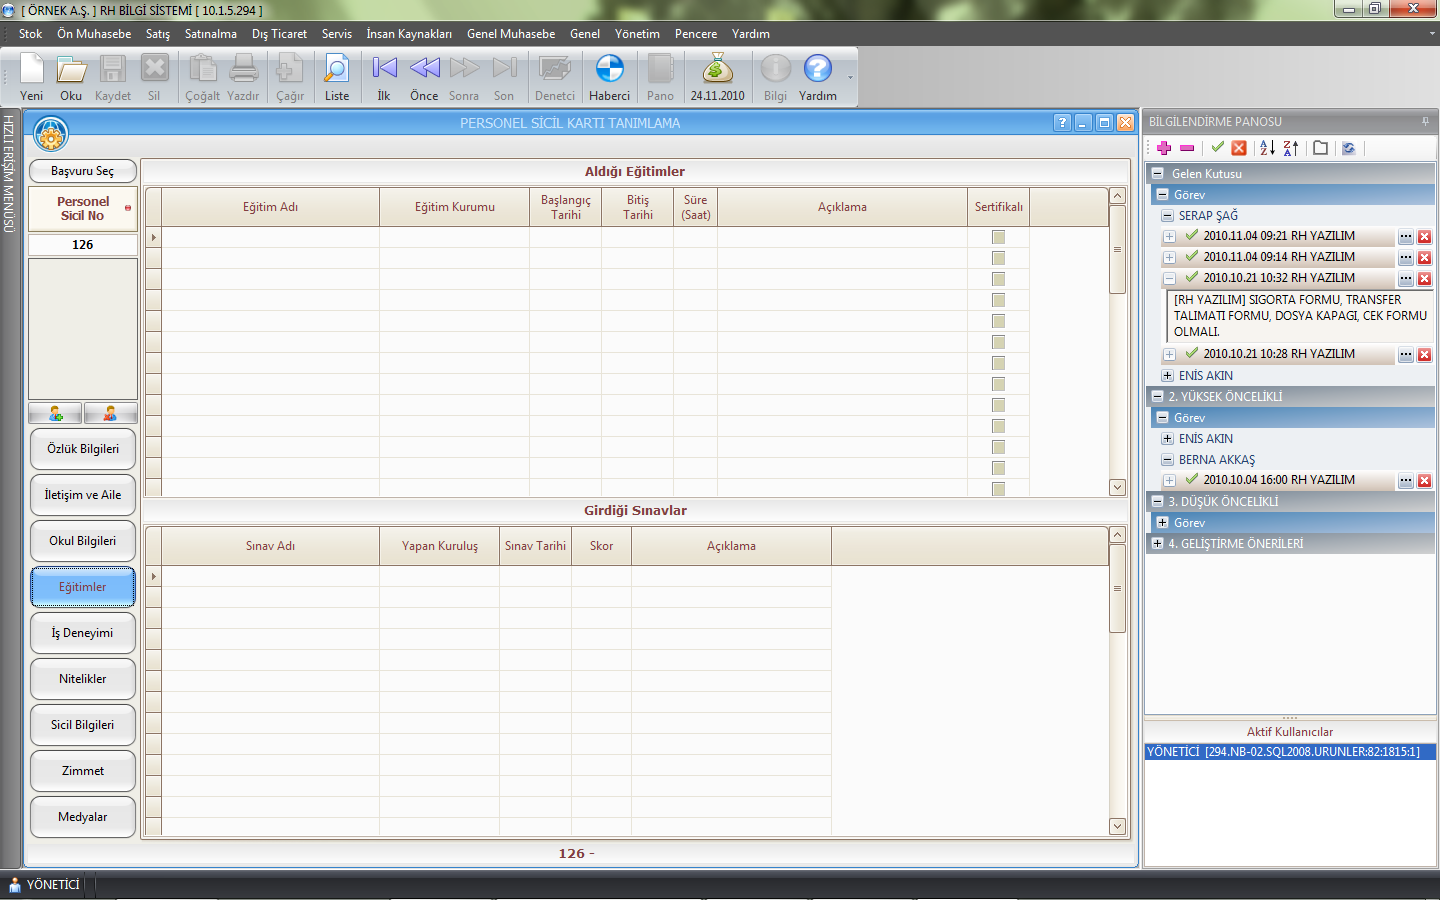Click the money bag date icon 24.11.2010

coord(717,70)
